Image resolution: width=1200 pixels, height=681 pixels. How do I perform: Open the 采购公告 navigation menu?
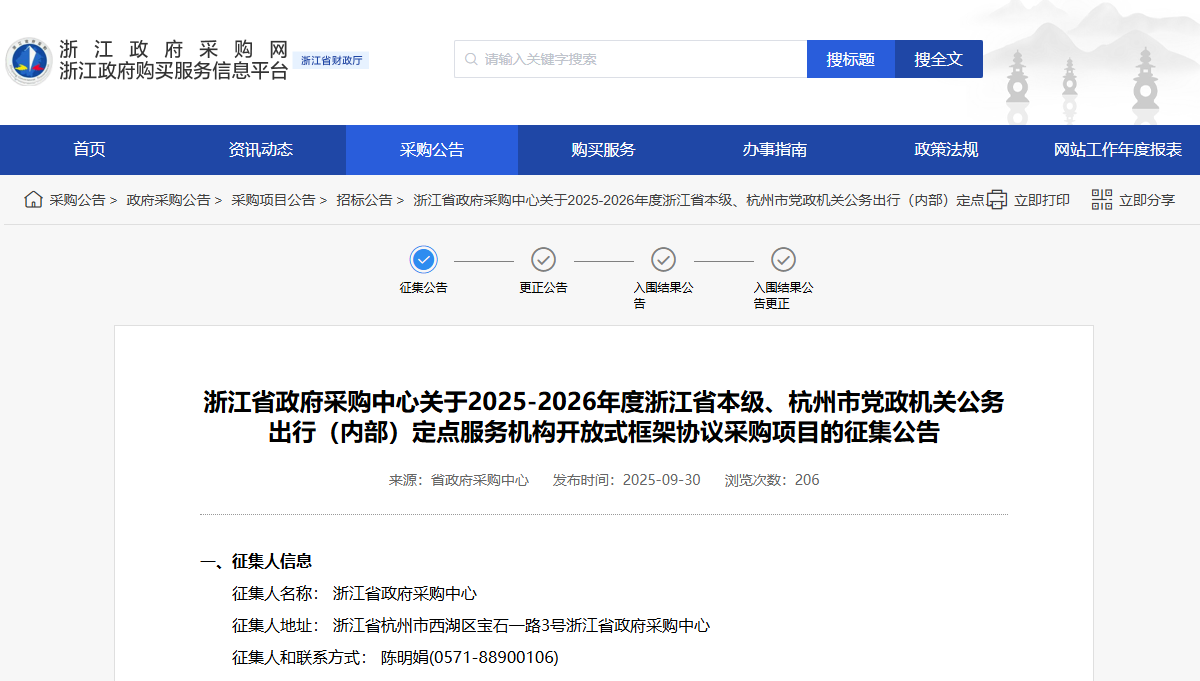[432, 150]
